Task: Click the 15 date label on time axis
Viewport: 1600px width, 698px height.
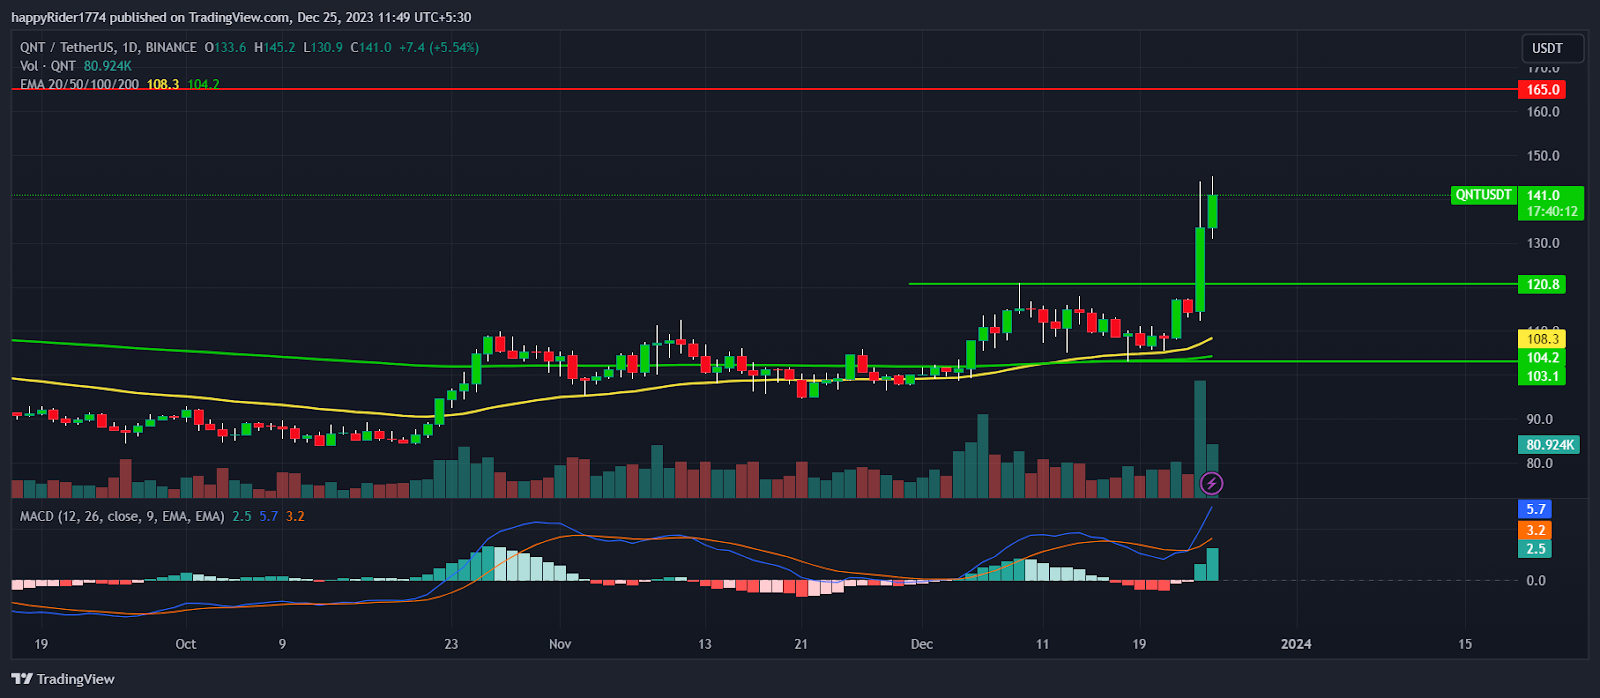Action: tap(1464, 644)
